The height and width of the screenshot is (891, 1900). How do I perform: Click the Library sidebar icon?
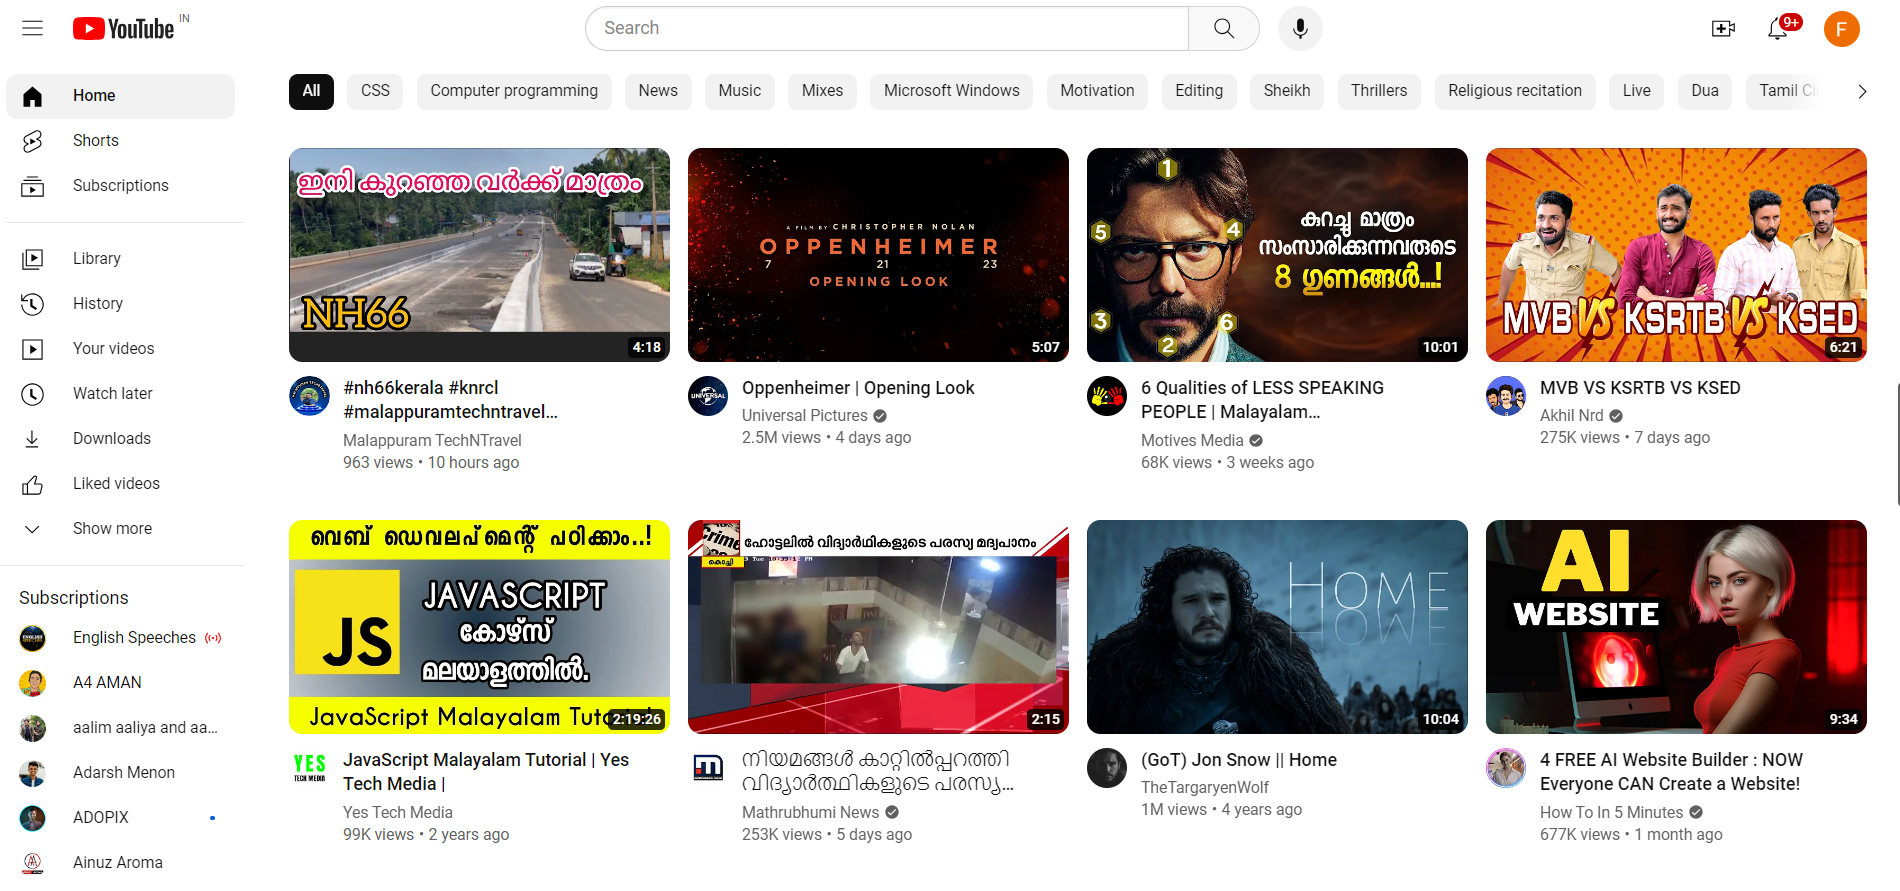click(x=33, y=259)
